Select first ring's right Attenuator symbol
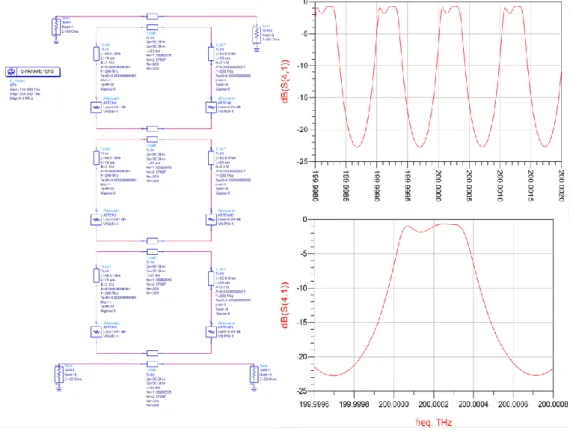Screen dimensions: 573x431 (211, 107)
